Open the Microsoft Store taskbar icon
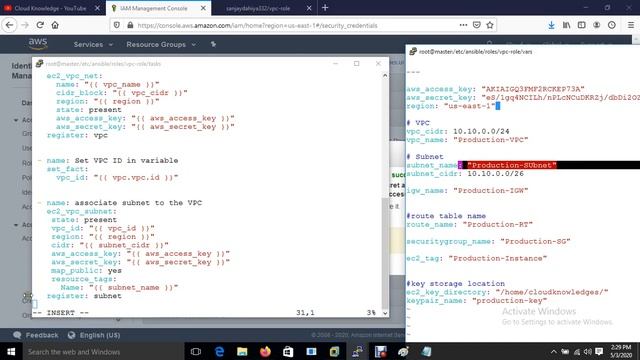The height and width of the screenshot is (360, 640). (x=288, y=351)
